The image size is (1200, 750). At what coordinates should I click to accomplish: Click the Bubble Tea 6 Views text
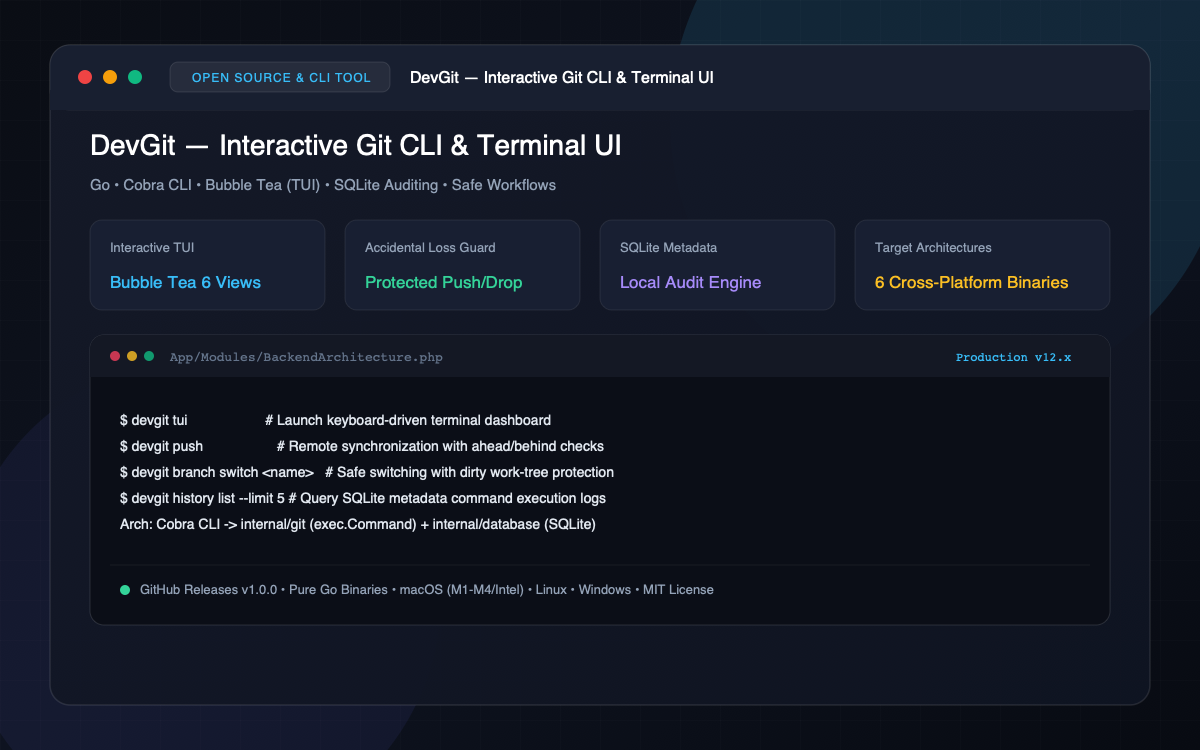pos(185,283)
